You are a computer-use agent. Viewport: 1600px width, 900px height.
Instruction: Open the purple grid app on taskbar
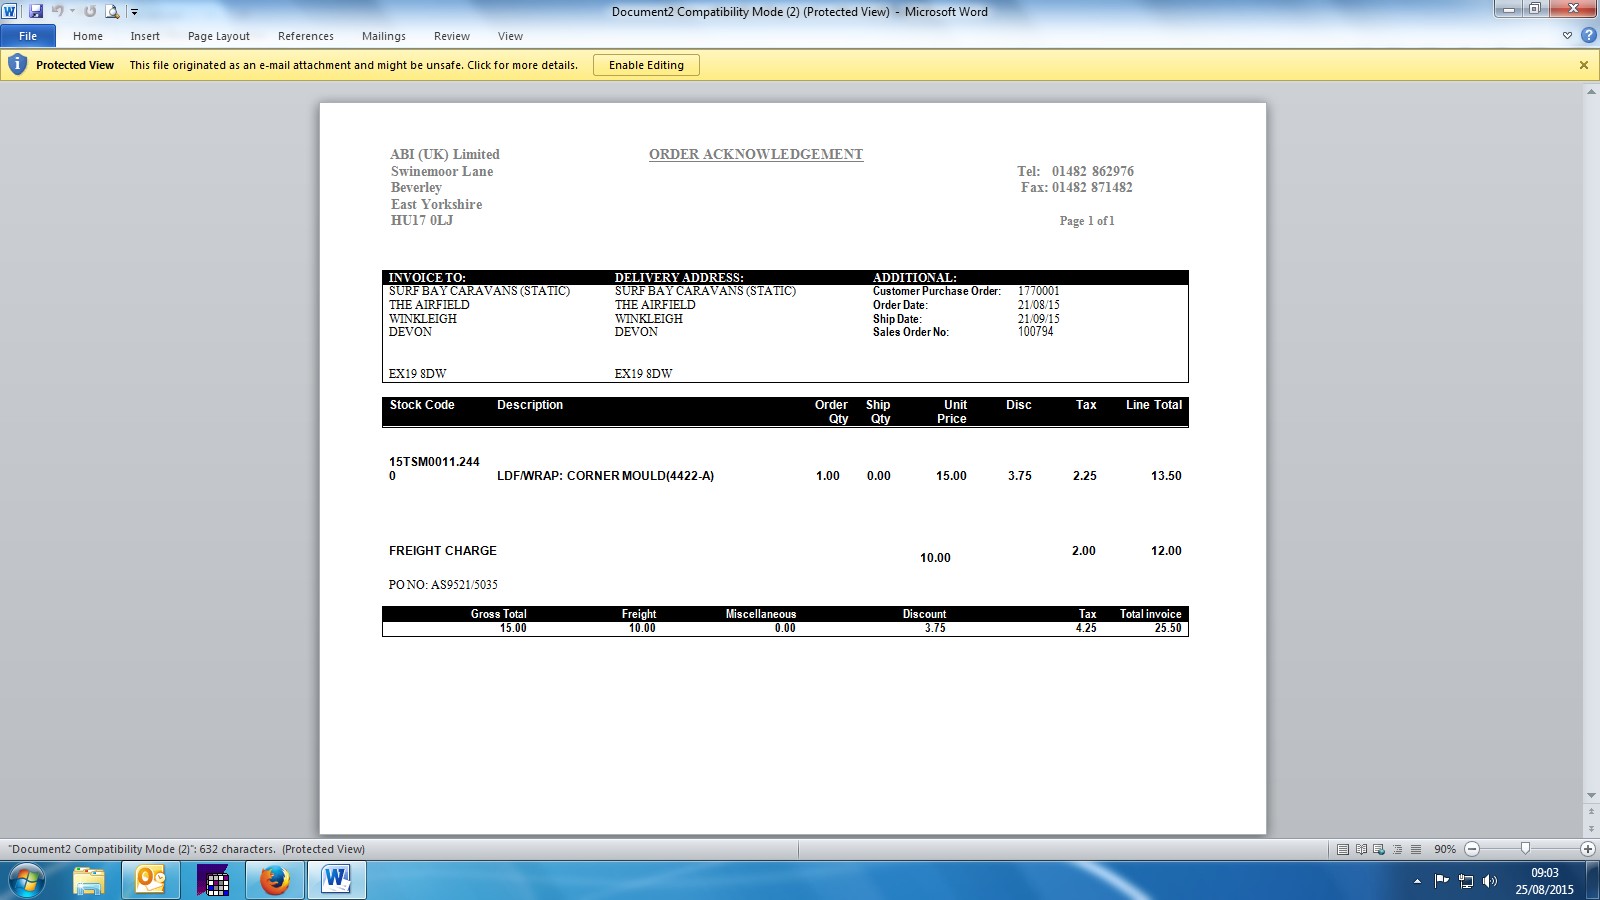coord(213,881)
